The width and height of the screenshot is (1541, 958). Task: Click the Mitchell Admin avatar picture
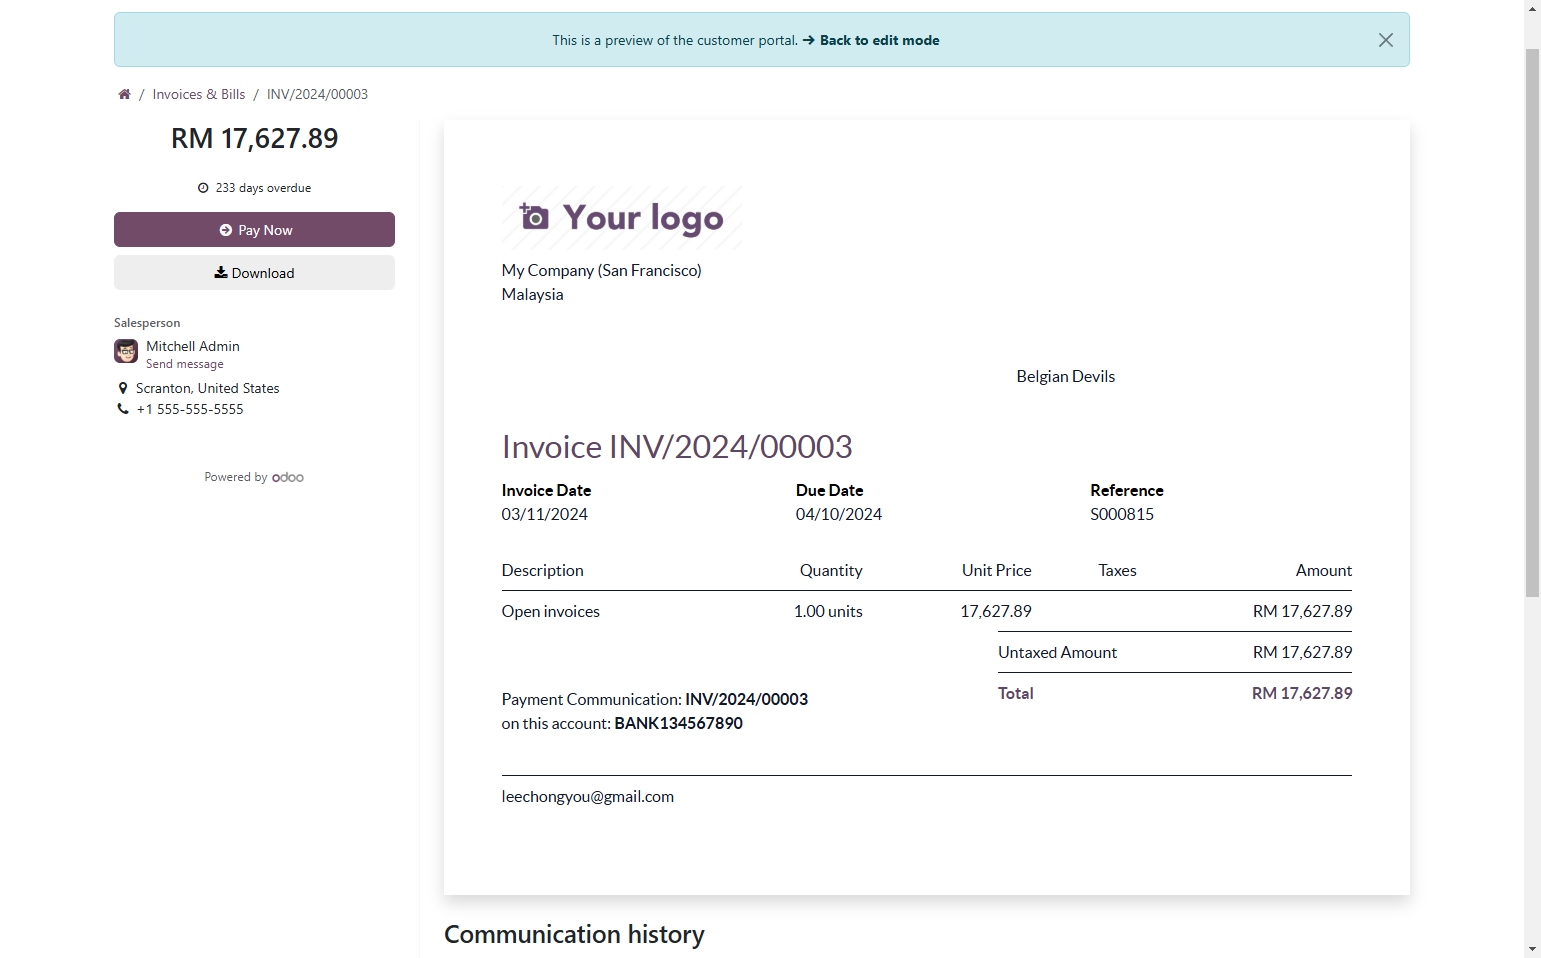point(126,351)
